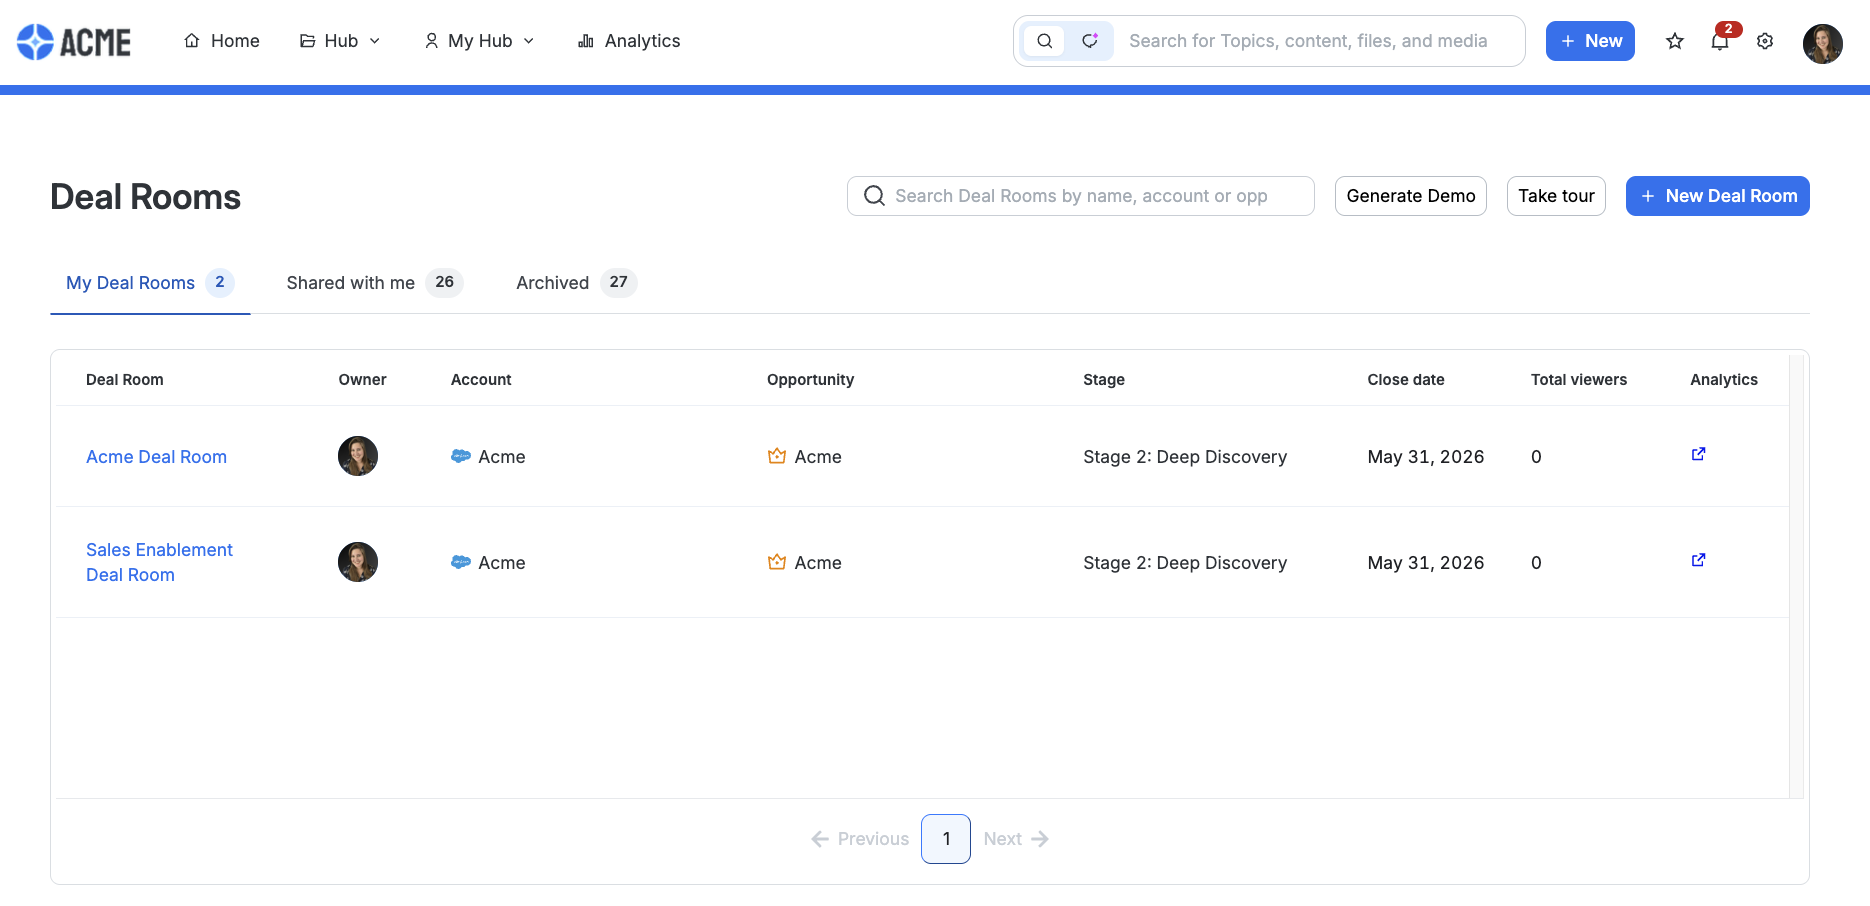Click opportunity crown icon in Sales Enablement row
The image size is (1870, 906).
(x=777, y=562)
